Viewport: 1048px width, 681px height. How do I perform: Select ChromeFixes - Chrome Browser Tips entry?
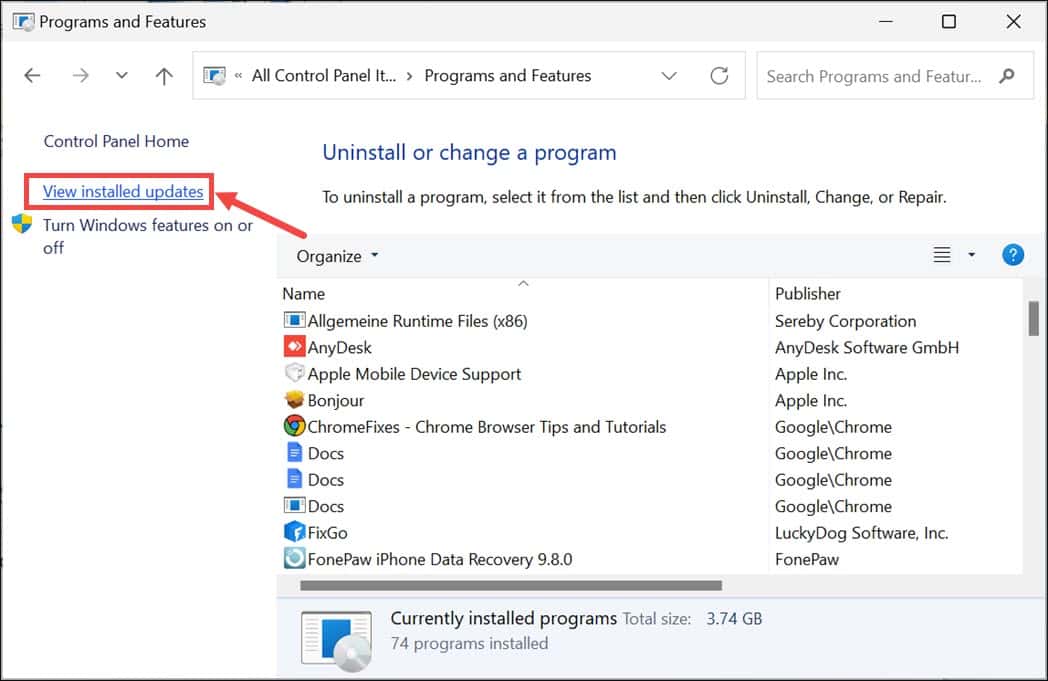pyautogui.click(x=487, y=427)
